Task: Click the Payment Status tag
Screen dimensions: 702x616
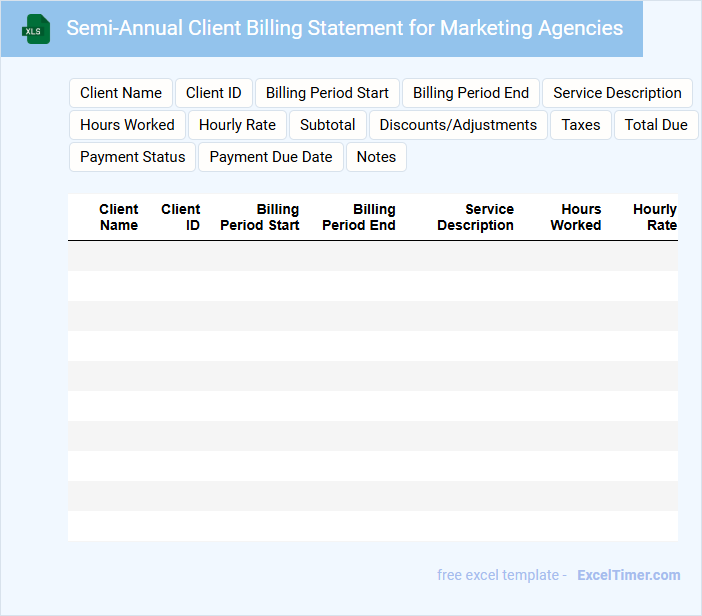Action: (133, 157)
